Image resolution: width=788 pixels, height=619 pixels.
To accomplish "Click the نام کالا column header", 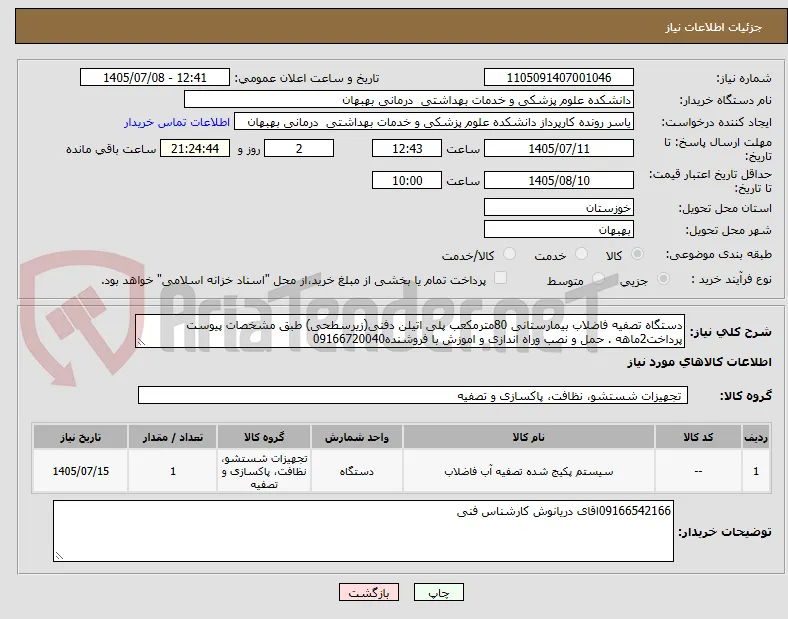I will (x=529, y=437).
